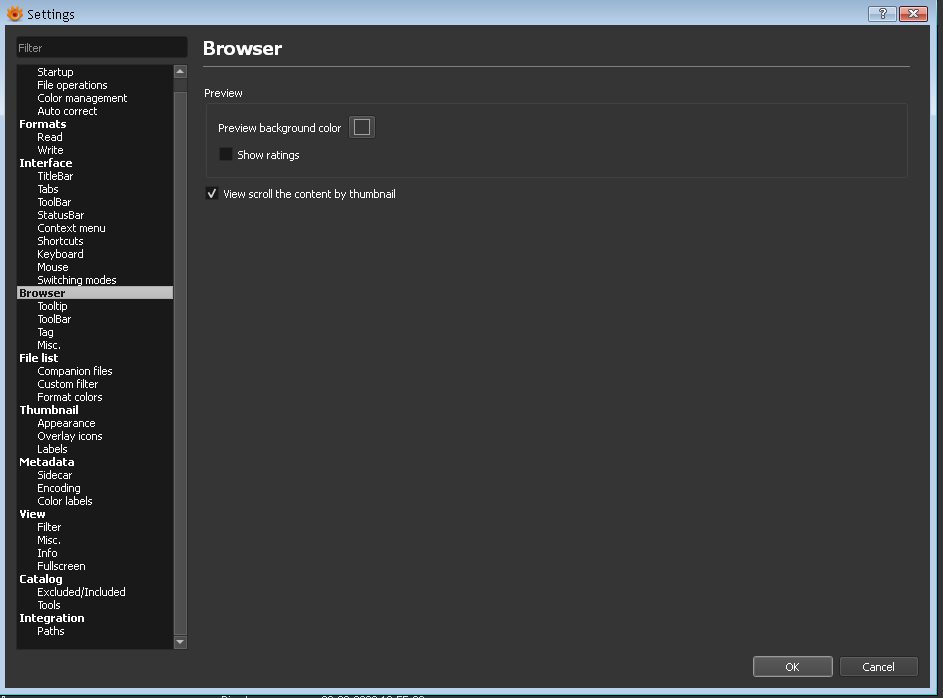The image size is (943, 698).
Task: Open Overlay icons settings
Action: [x=70, y=436]
